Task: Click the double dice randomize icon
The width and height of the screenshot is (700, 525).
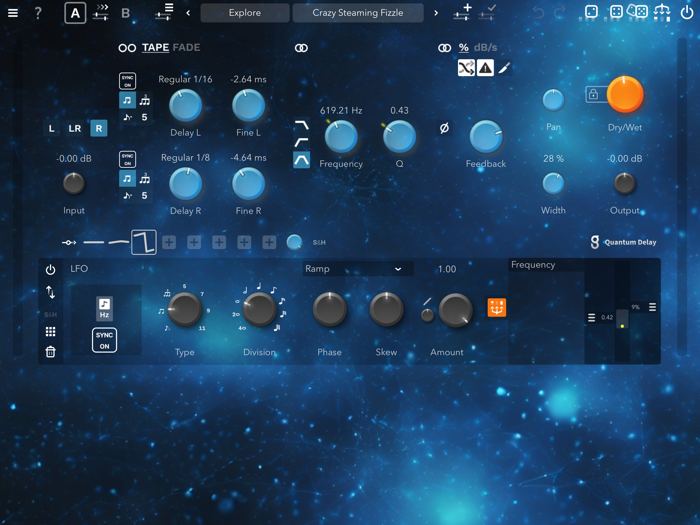Action: [637, 11]
